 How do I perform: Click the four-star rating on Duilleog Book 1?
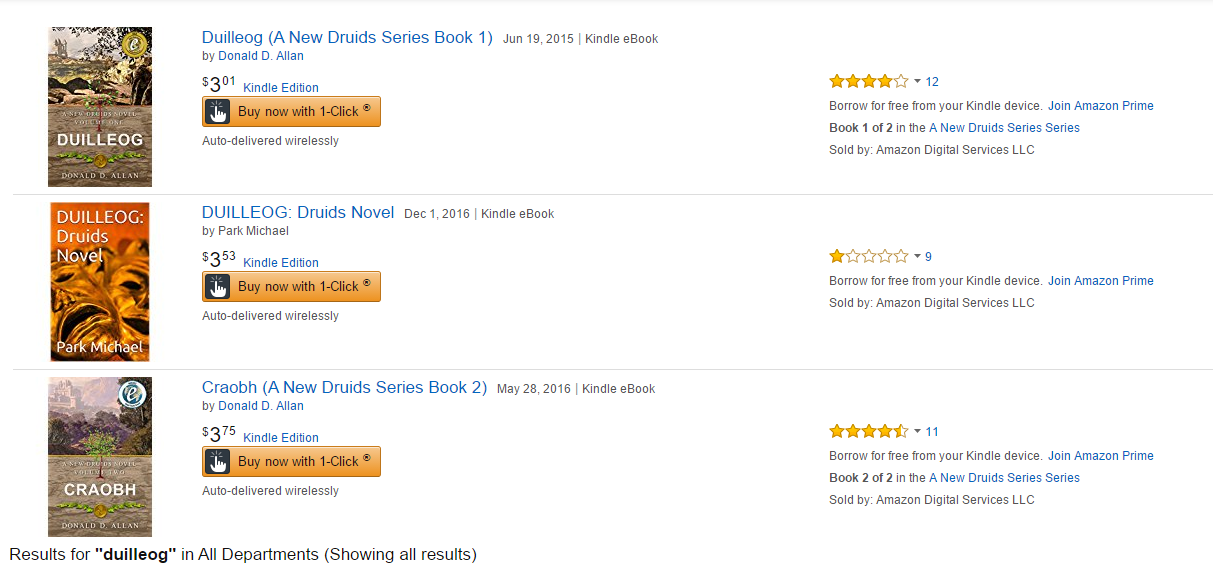[868, 82]
